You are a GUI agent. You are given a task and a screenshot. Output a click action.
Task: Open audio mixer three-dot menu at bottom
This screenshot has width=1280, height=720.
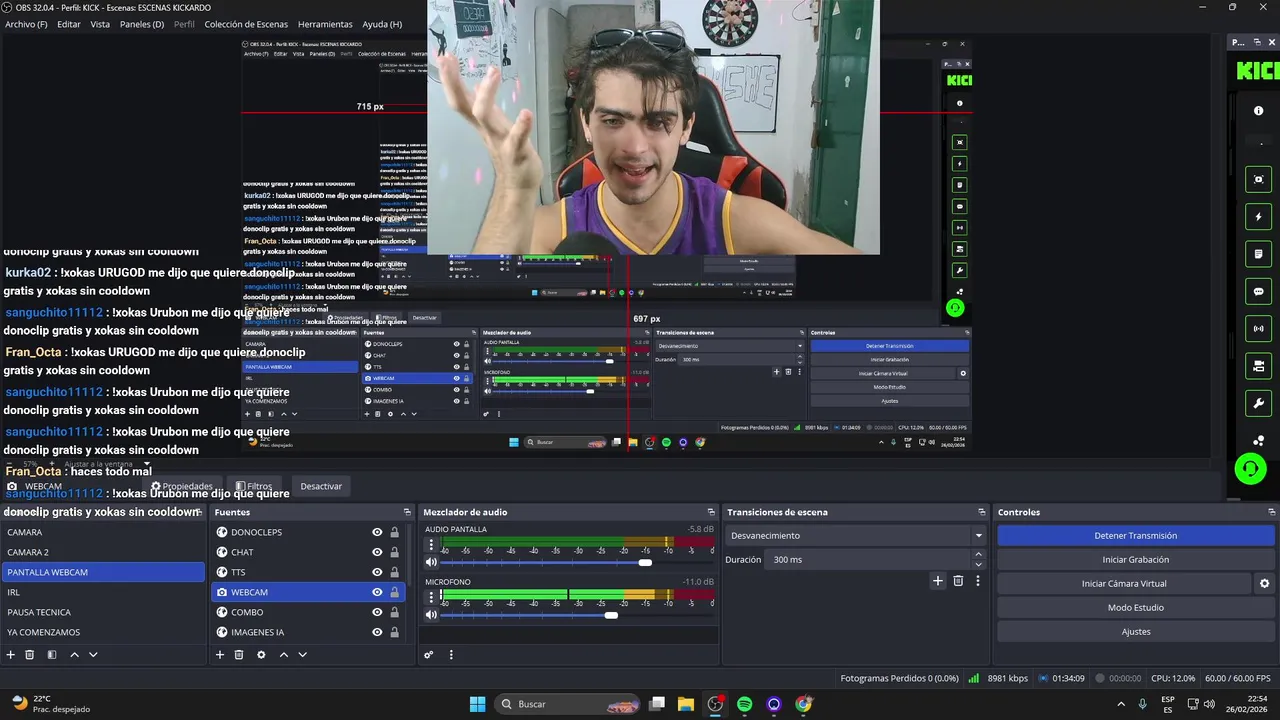coord(451,655)
